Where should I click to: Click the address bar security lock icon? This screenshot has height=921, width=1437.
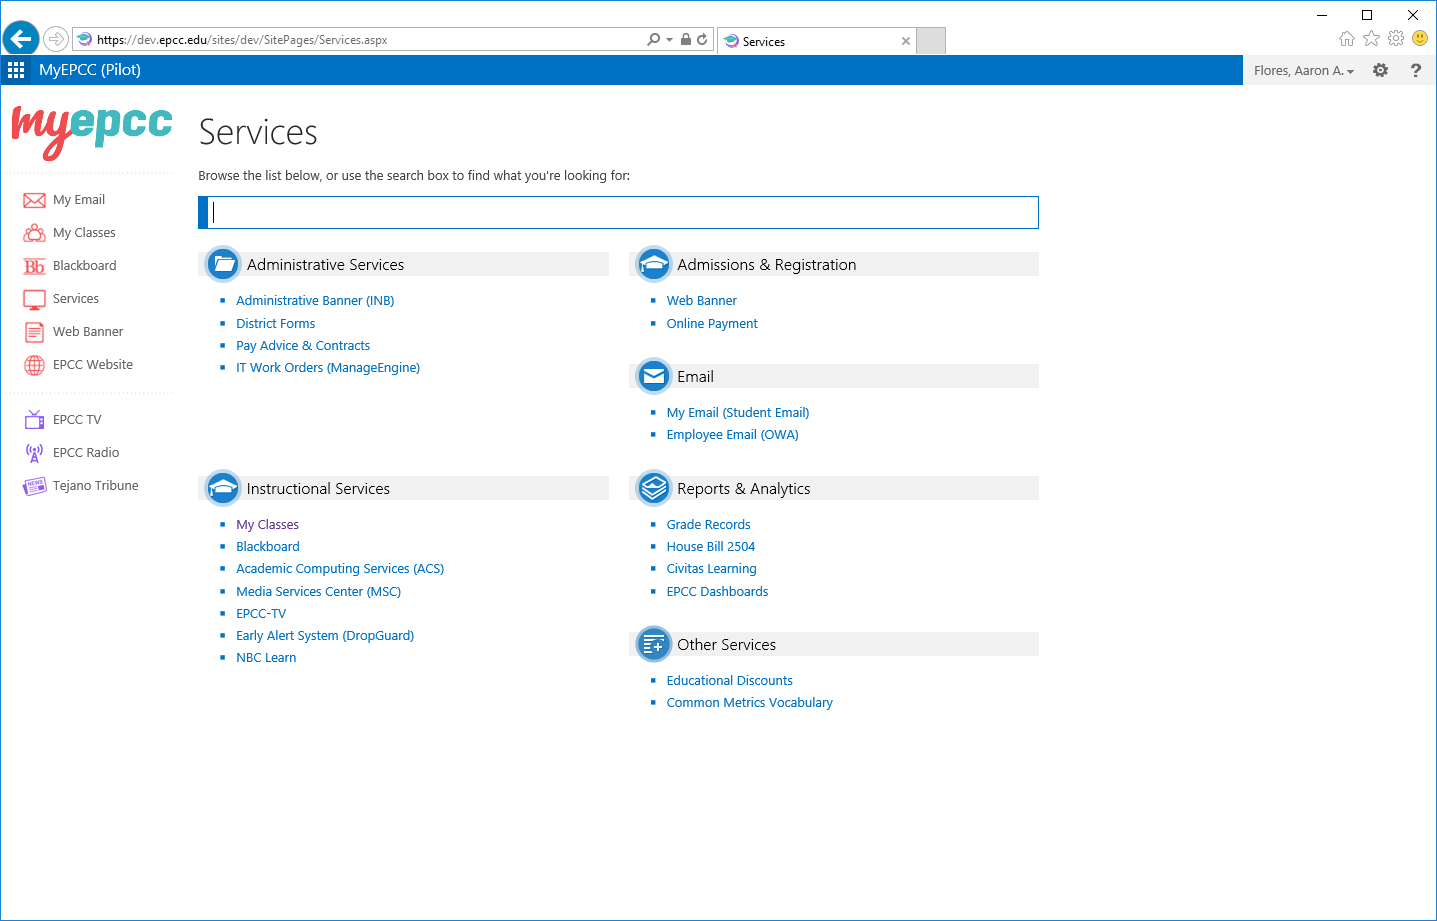(x=686, y=40)
